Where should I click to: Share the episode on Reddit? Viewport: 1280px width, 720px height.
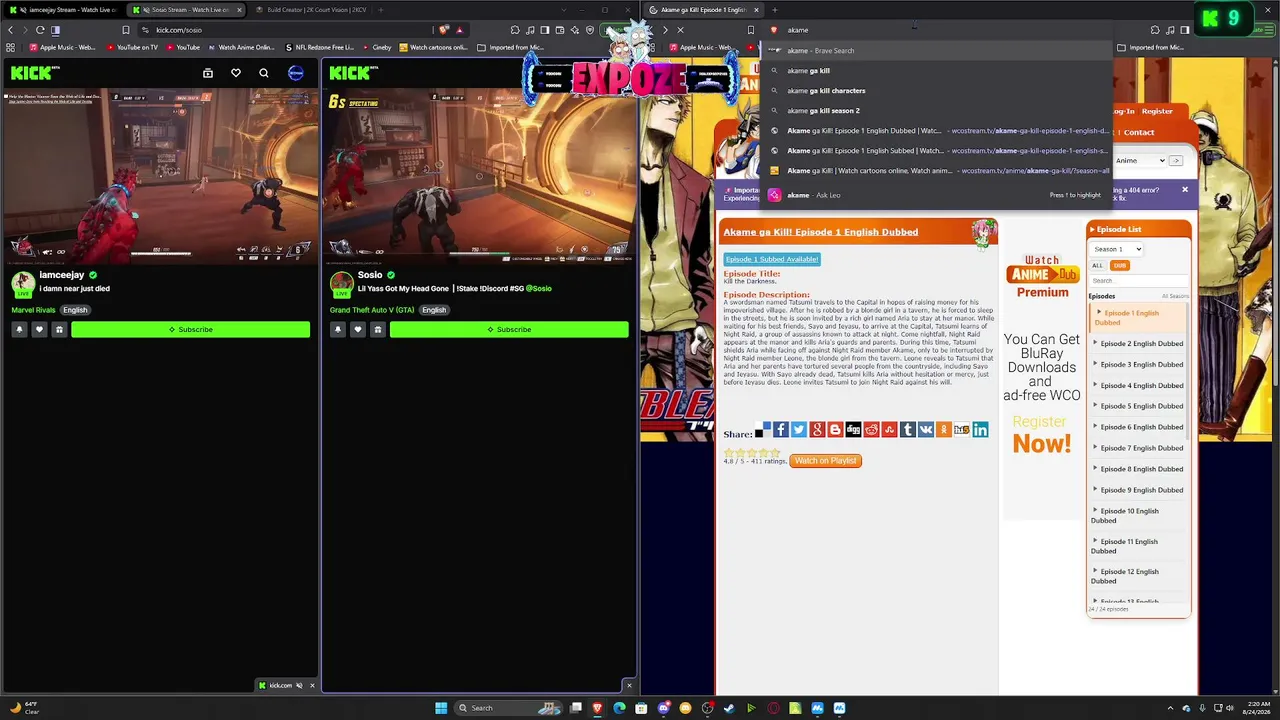(871, 430)
